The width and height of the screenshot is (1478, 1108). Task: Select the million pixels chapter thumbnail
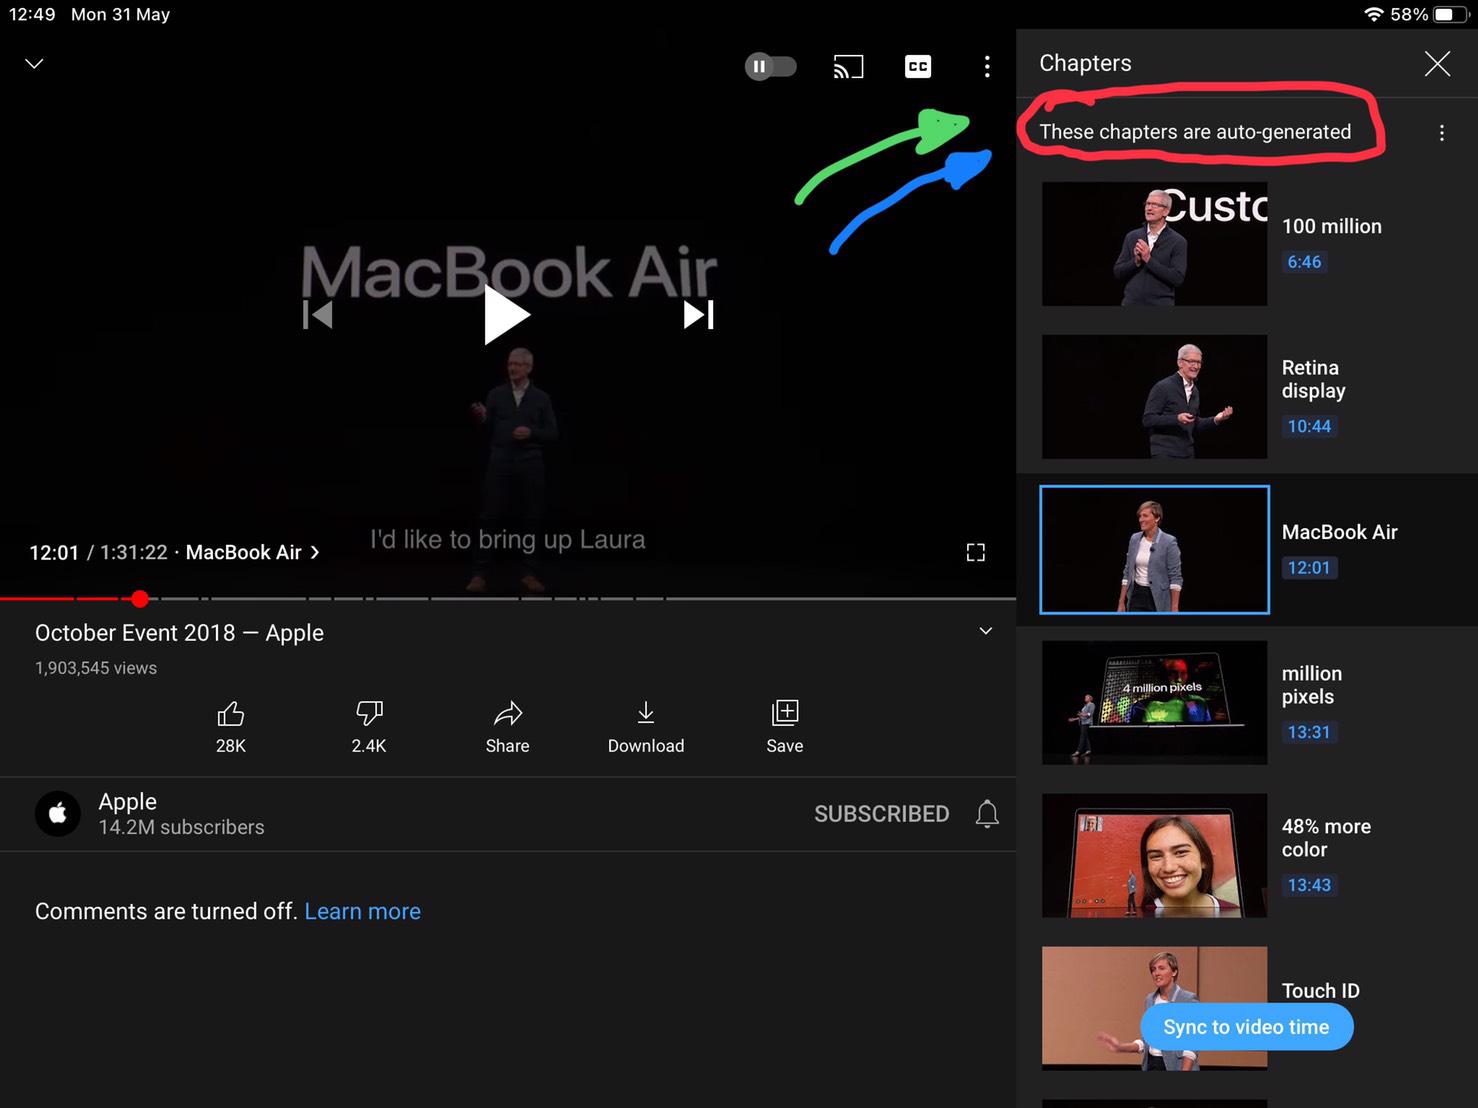(x=1154, y=703)
